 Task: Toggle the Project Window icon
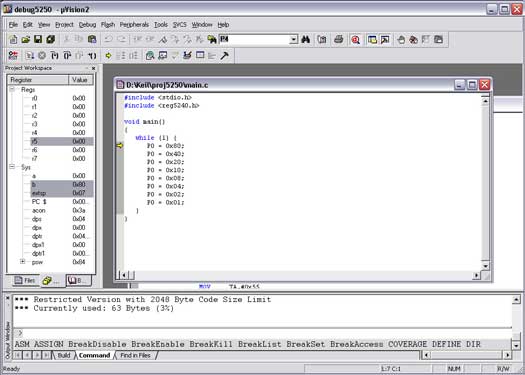(x=372, y=40)
